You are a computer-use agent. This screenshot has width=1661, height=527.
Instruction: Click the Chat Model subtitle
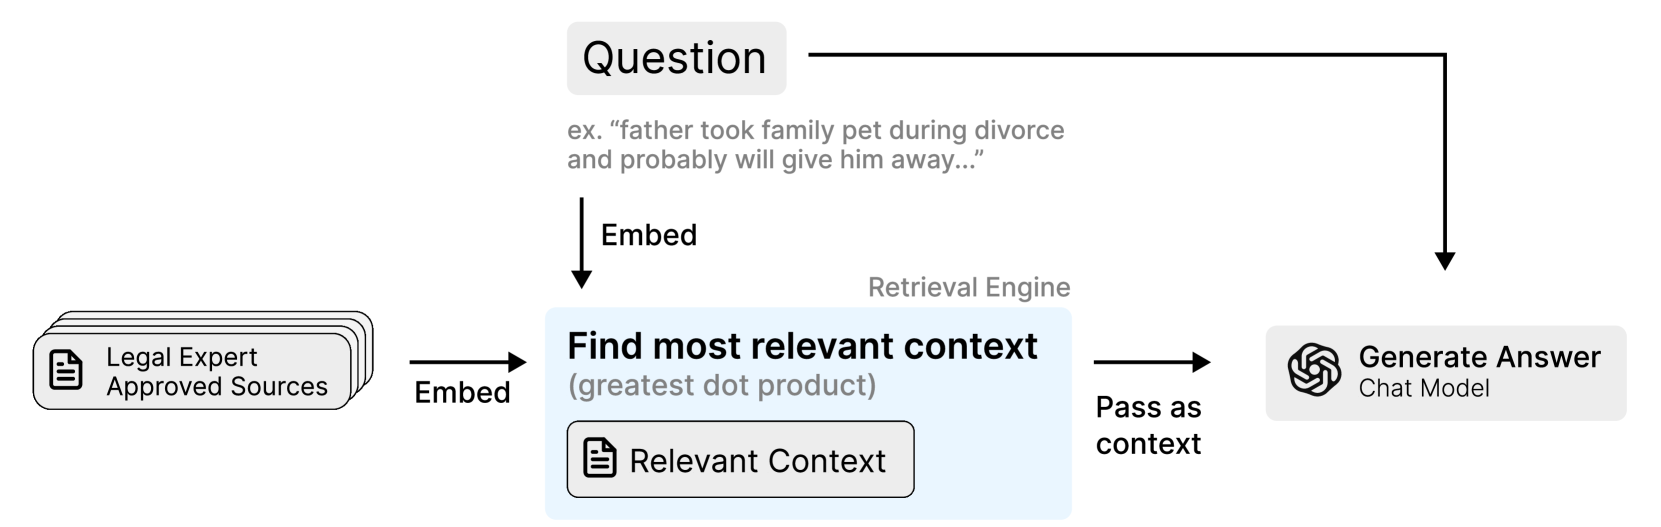[x=1423, y=388]
